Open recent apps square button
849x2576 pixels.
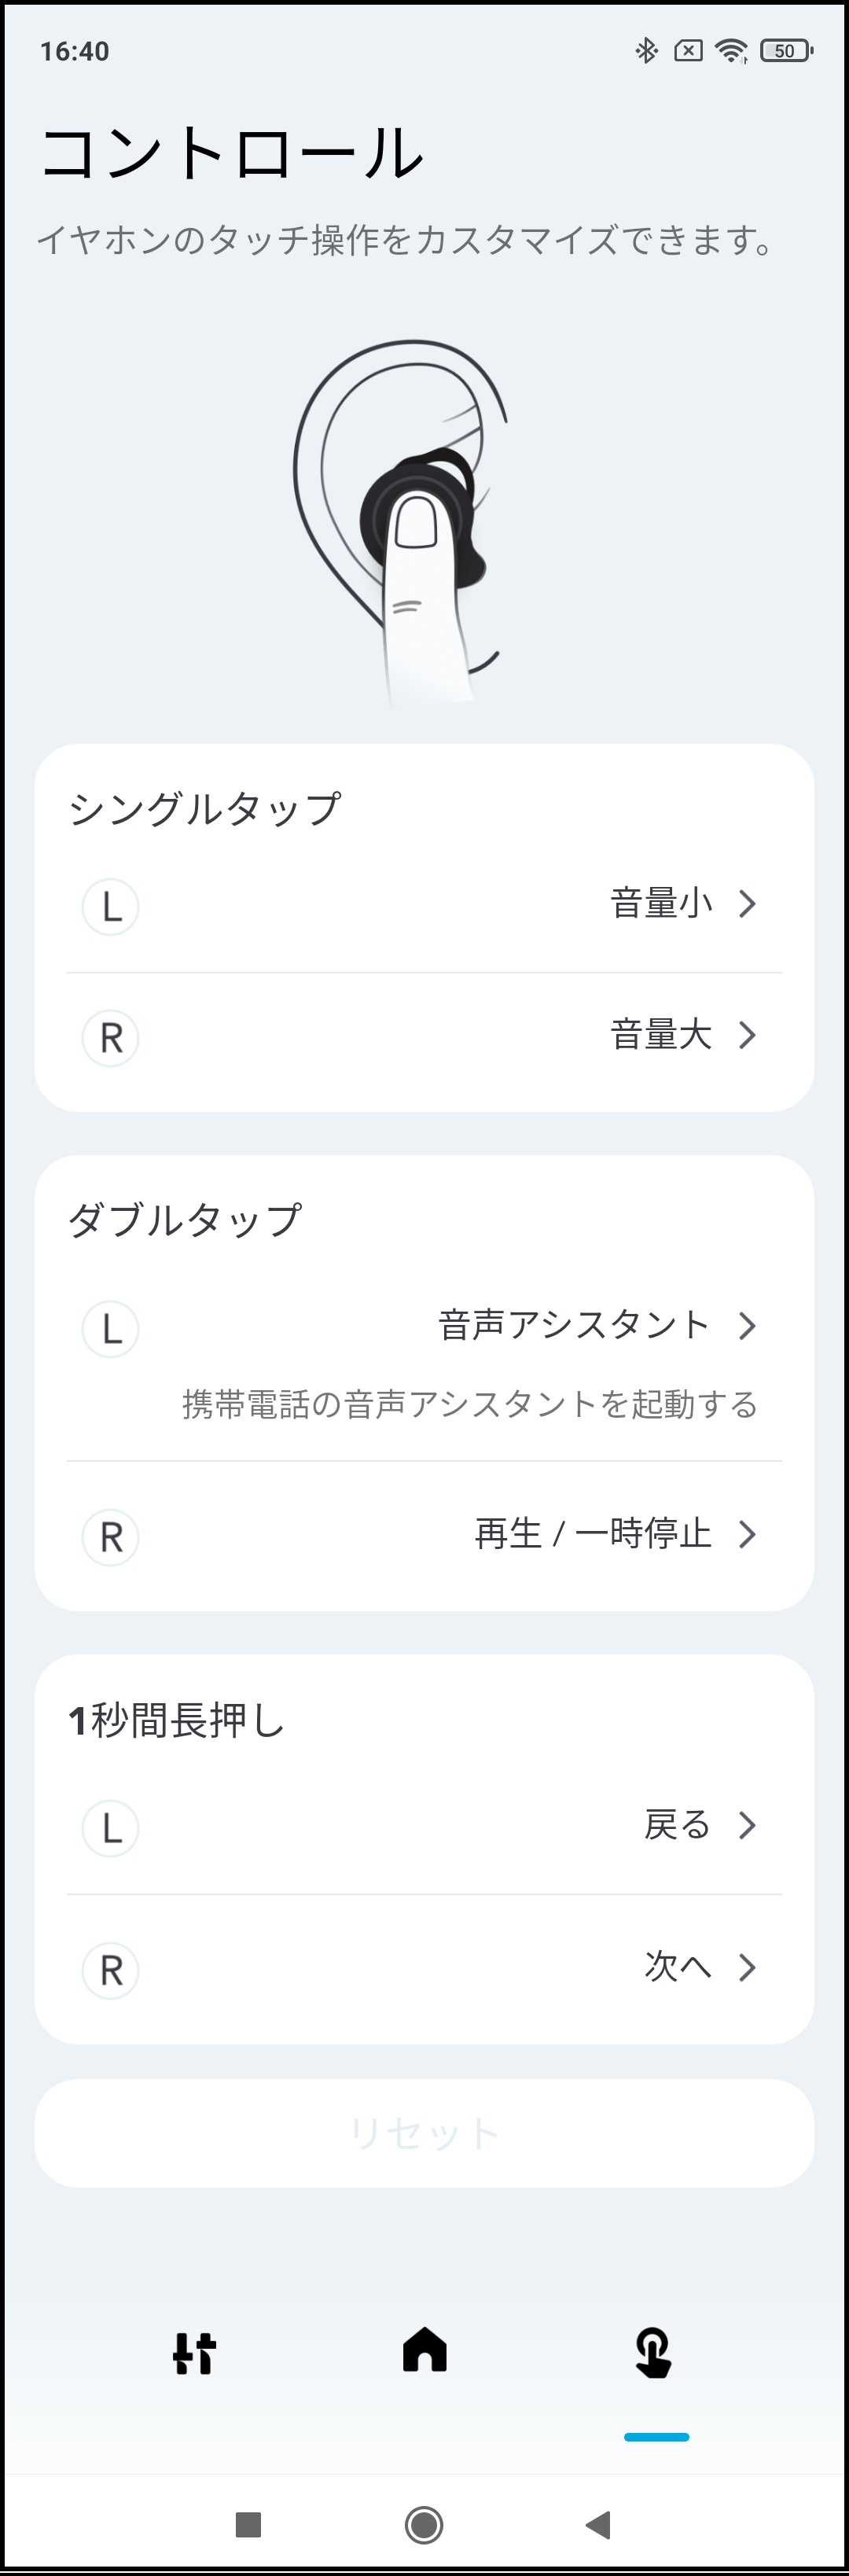point(248,2524)
